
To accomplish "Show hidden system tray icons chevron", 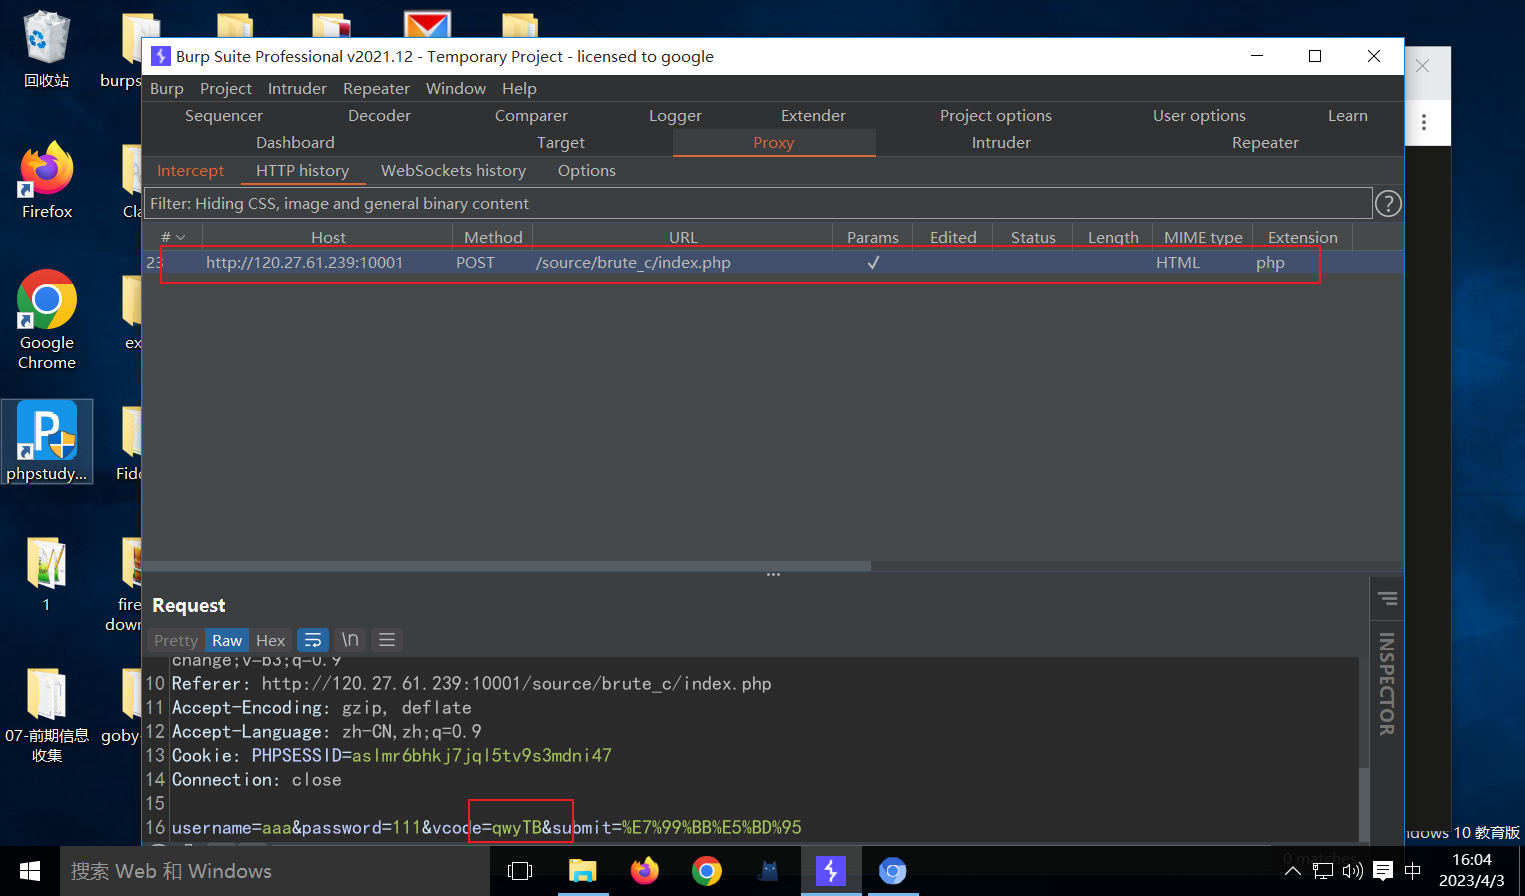I will coord(1293,871).
